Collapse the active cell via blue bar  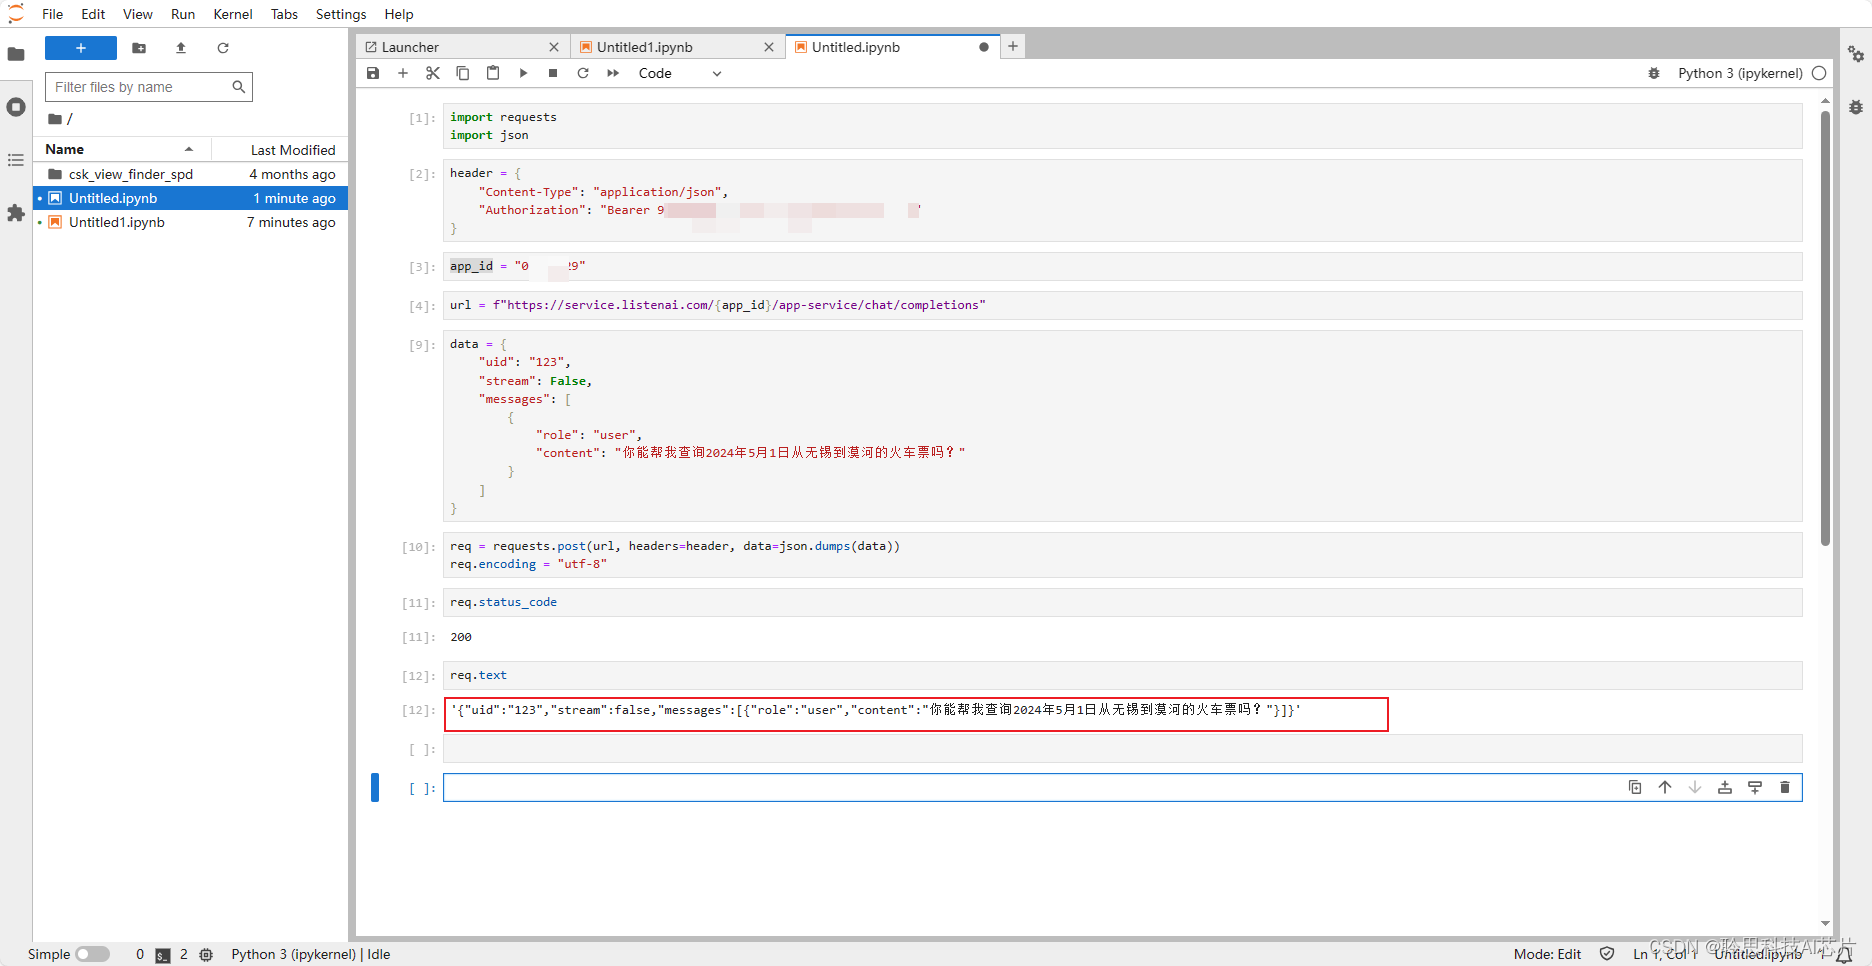pyautogui.click(x=375, y=787)
